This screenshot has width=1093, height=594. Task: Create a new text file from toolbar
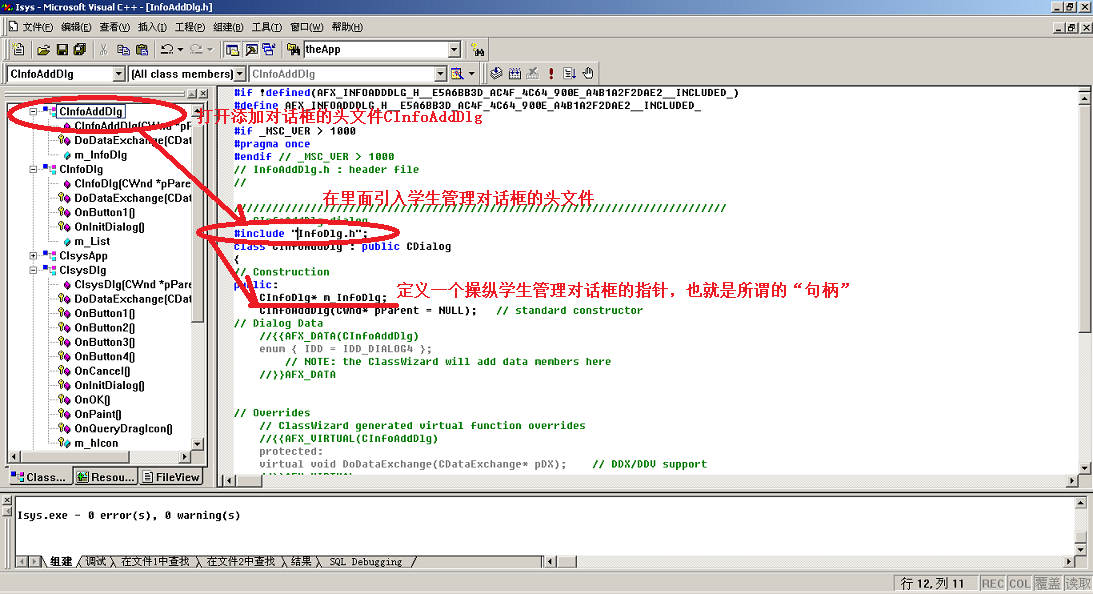tap(19, 50)
